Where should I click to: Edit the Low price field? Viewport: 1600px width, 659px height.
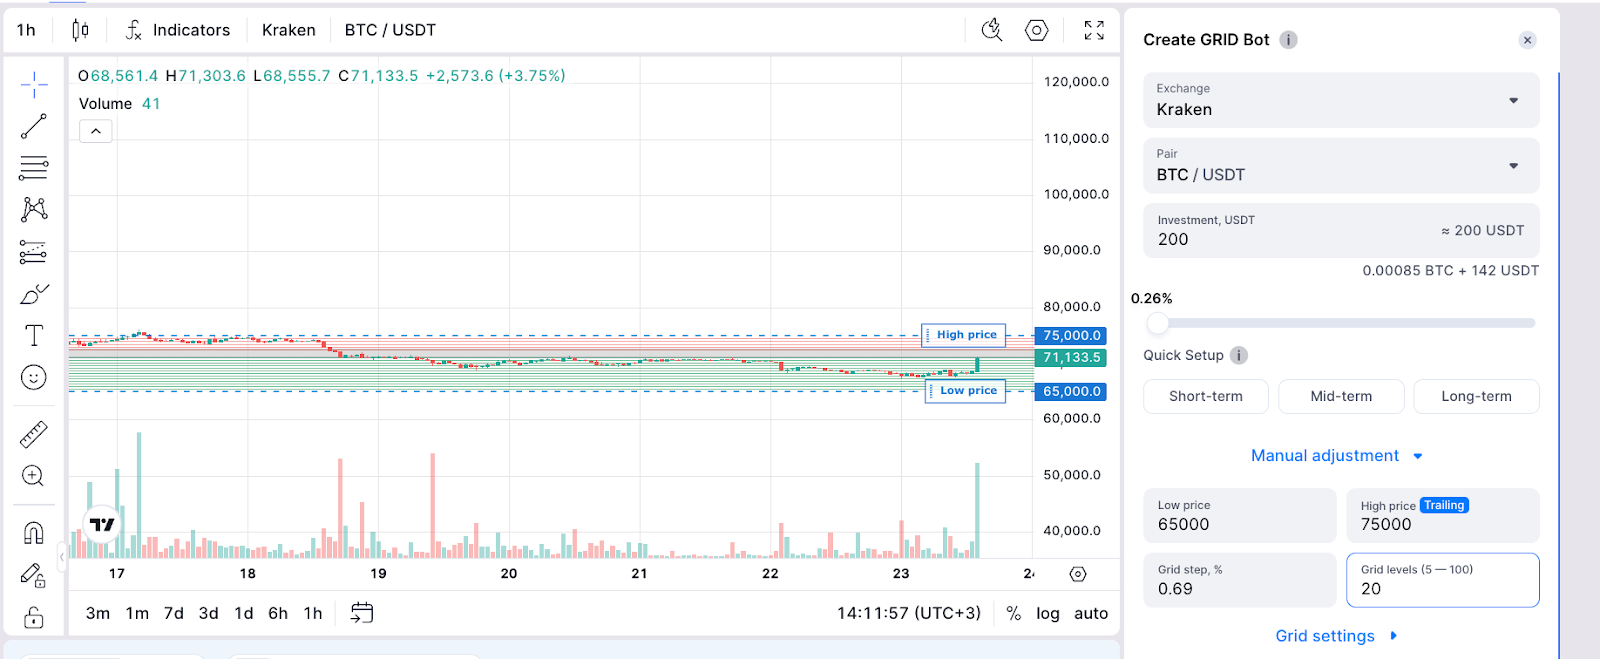coord(1240,516)
